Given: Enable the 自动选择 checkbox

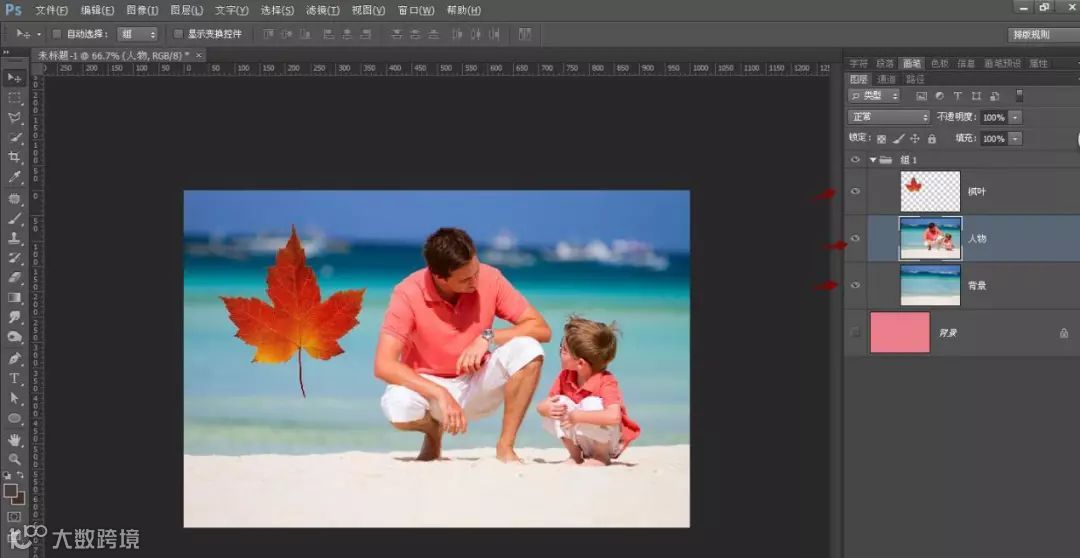Looking at the screenshot, I should click(57, 34).
